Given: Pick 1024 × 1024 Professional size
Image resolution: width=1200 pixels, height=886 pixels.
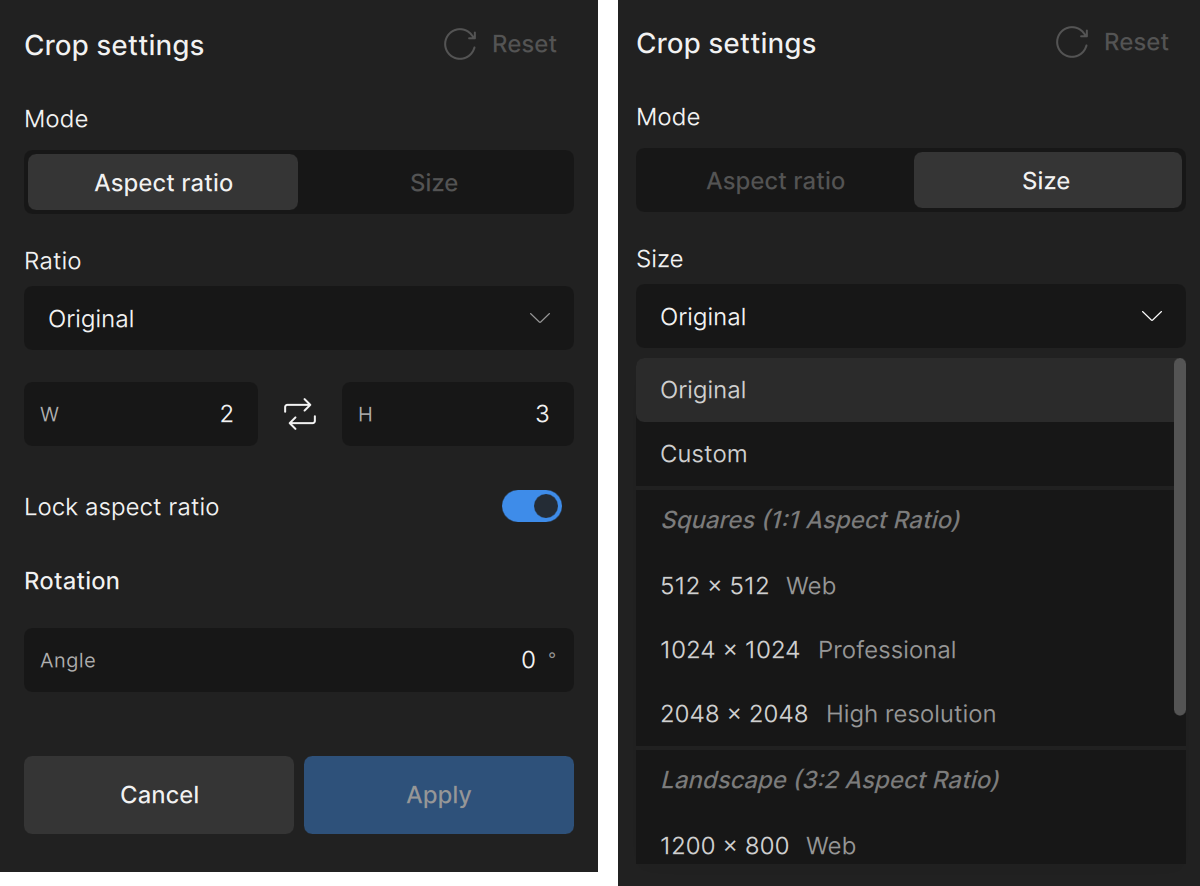Looking at the screenshot, I should [808, 650].
